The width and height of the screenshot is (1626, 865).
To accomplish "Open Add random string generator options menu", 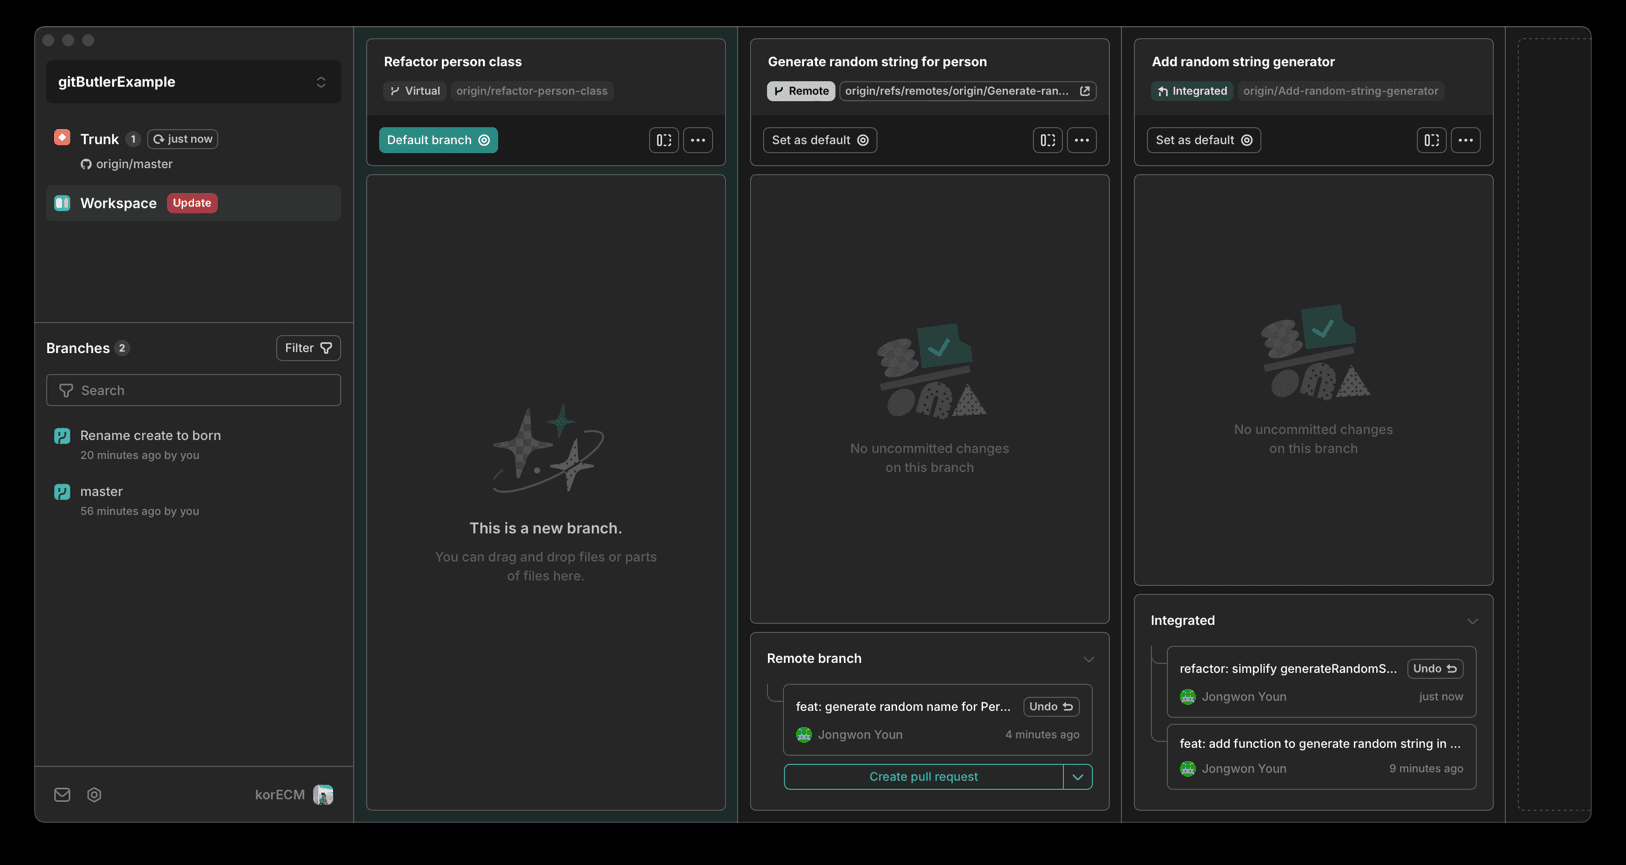I will pyautogui.click(x=1466, y=140).
